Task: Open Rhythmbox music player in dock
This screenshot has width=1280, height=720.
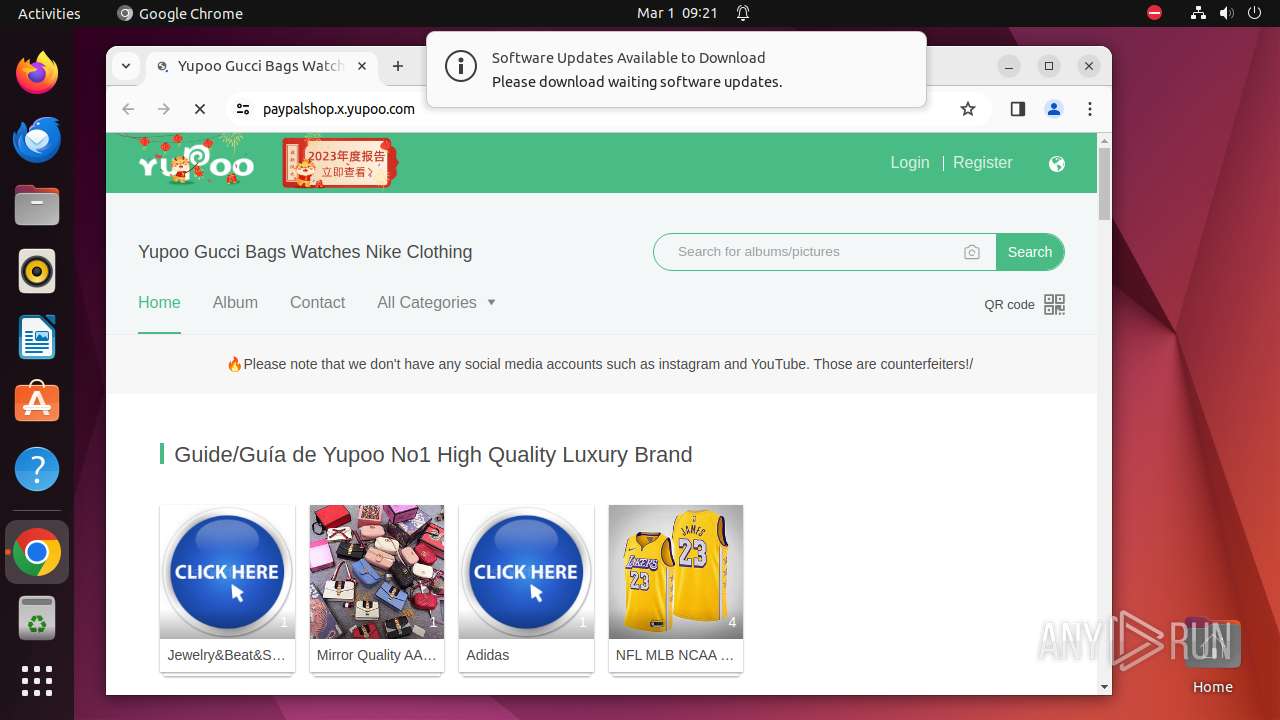Action: click(37, 271)
